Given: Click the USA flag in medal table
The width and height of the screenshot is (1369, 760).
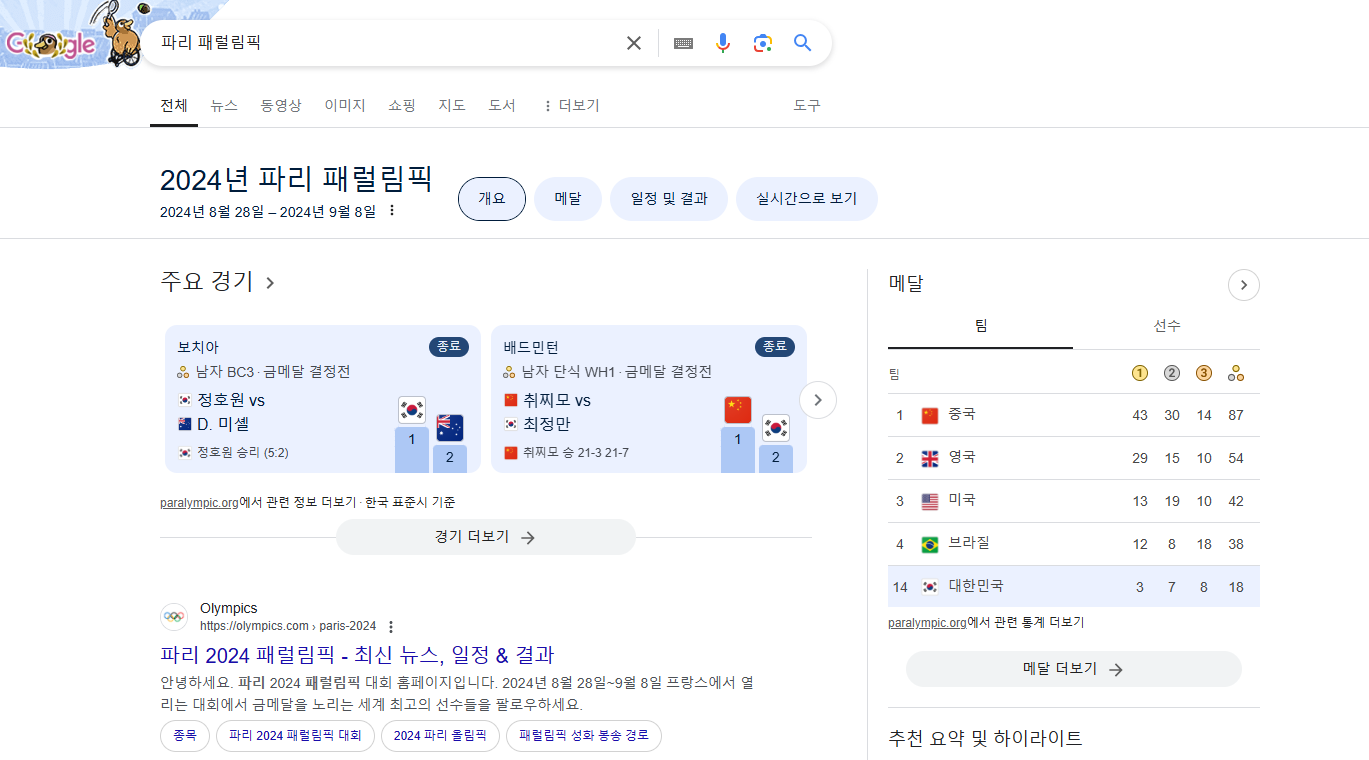Looking at the screenshot, I should [930, 501].
